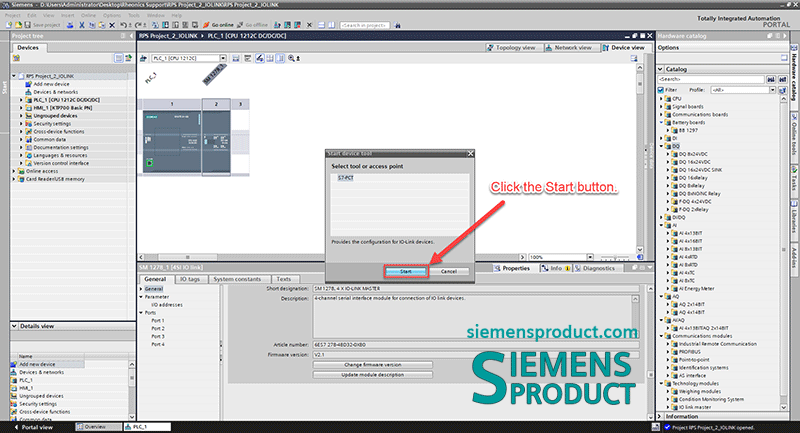The width and height of the screenshot is (800, 433).
Task: Click the Delete X icon beside Paste
Action: click(x=112, y=24)
